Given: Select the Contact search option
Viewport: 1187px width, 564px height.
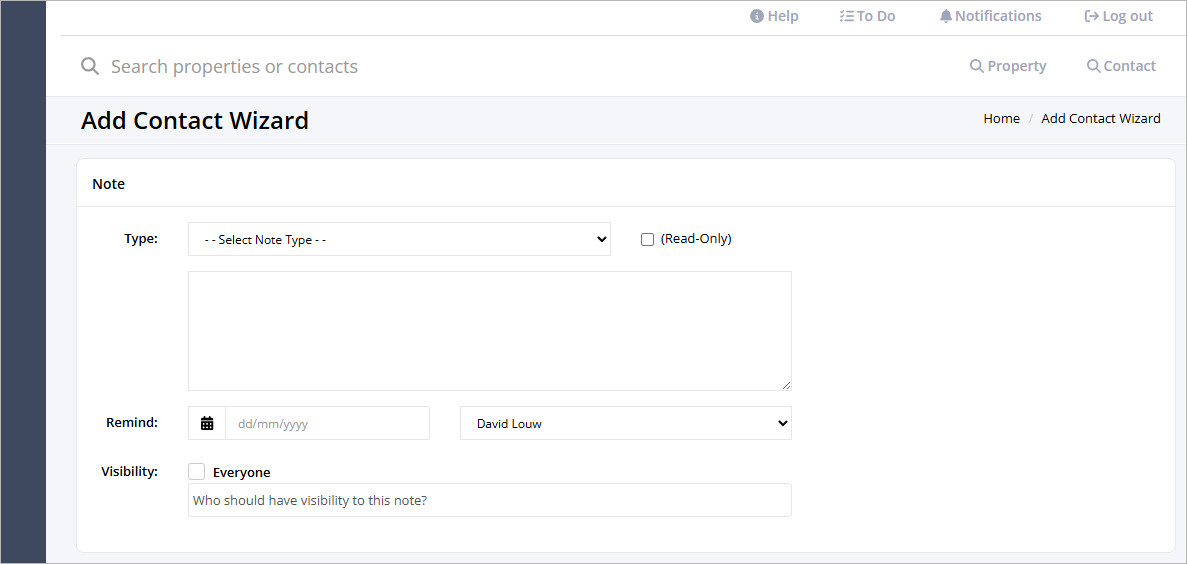Looking at the screenshot, I should pos(1121,66).
